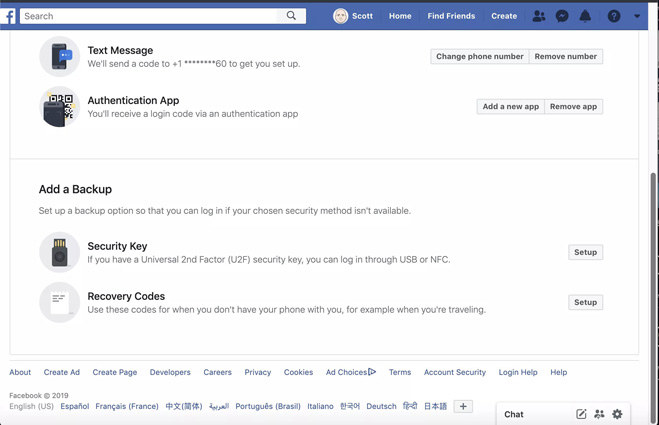The image size is (659, 425).
Task: Open the Account Security footer link
Action: pos(455,372)
